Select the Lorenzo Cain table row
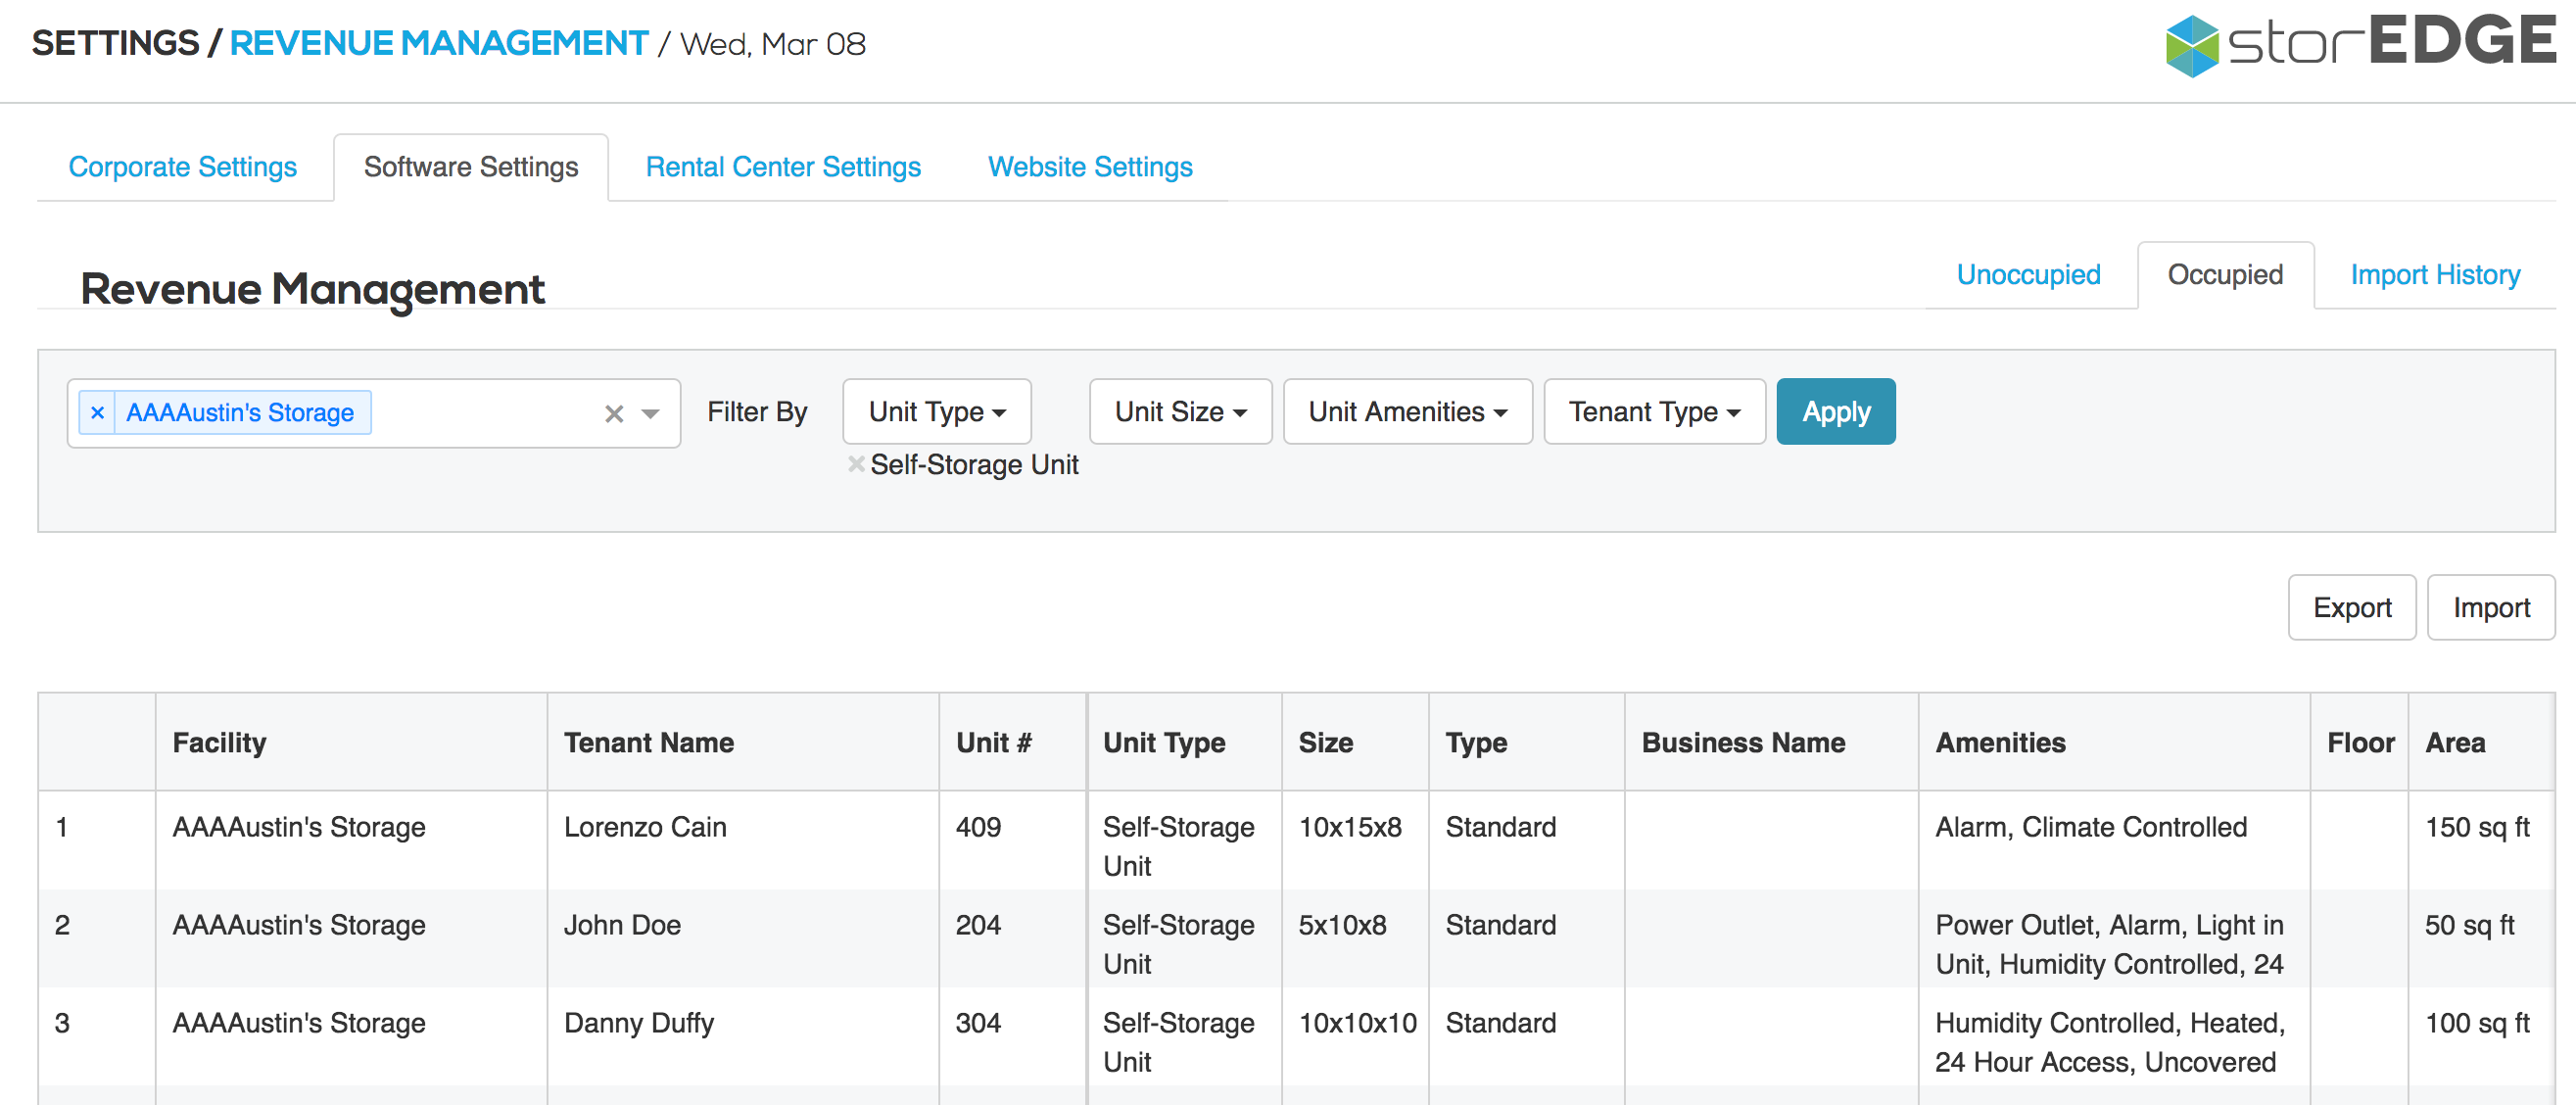Image resolution: width=2576 pixels, height=1105 pixels. [x=645, y=828]
